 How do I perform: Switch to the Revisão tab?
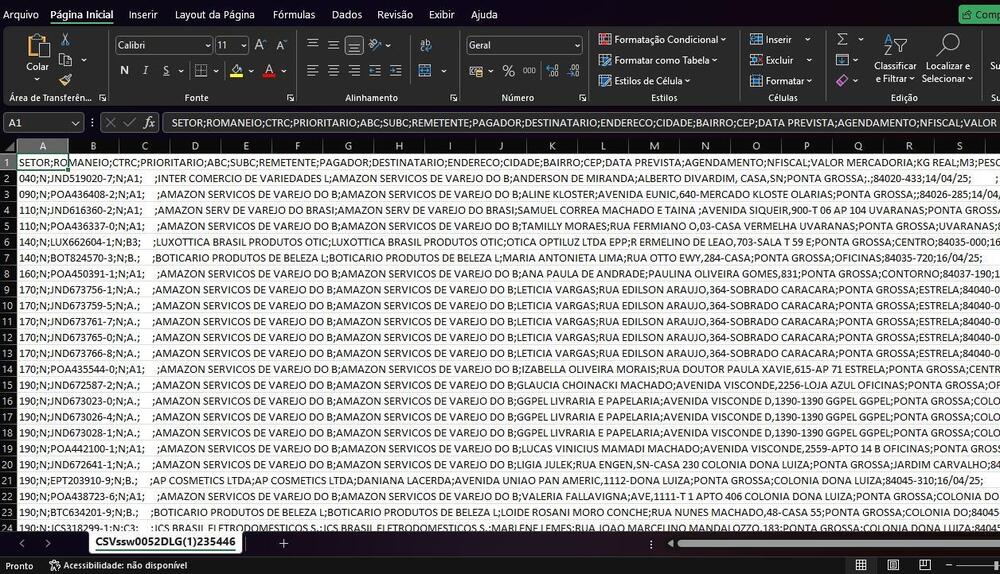pos(395,14)
